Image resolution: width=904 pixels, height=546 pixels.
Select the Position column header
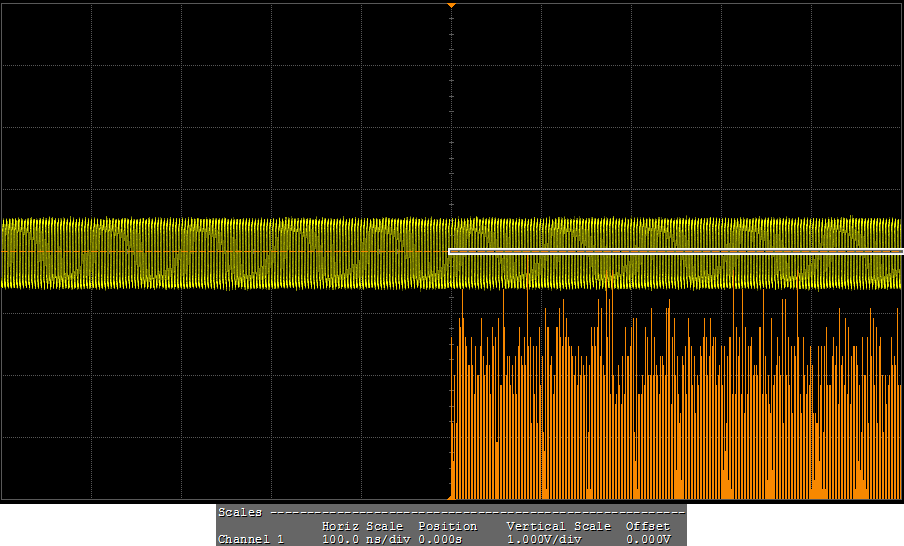pyautogui.click(x=447, y=526)
